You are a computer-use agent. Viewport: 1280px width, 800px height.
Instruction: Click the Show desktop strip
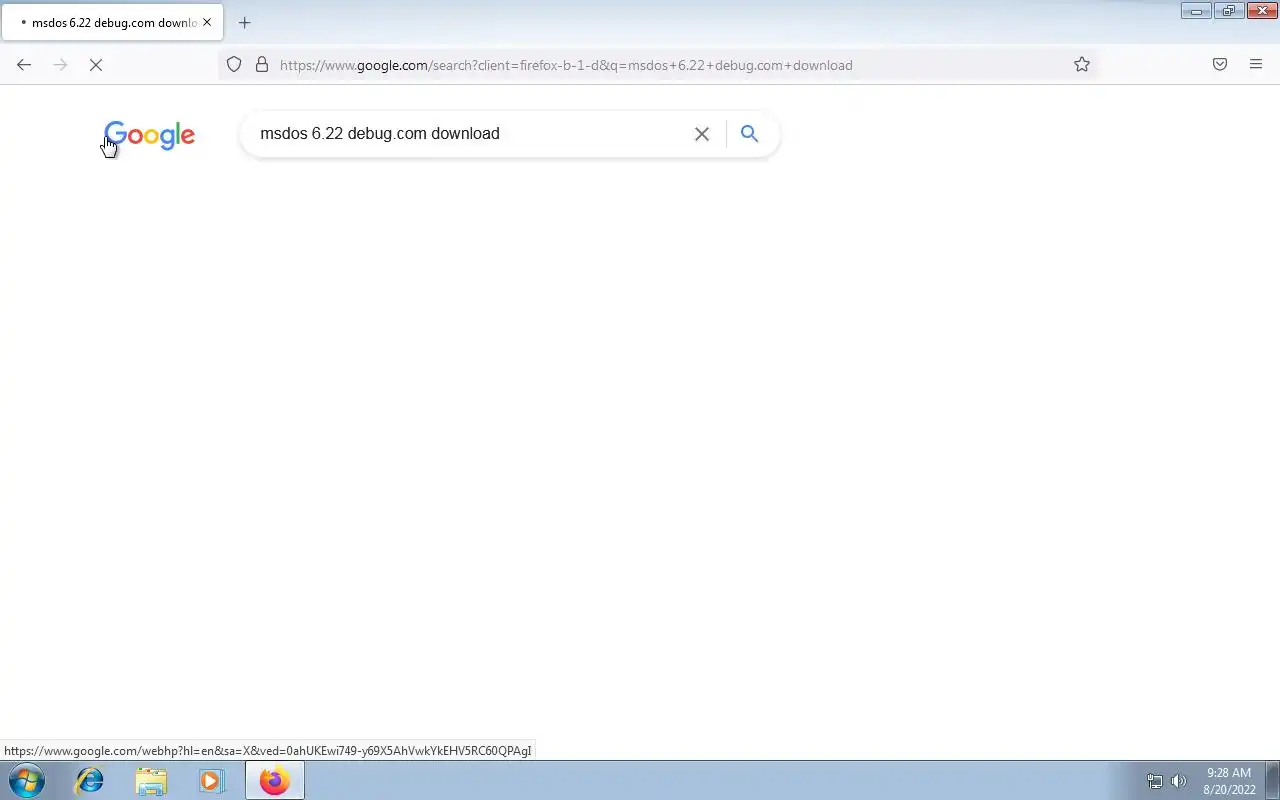coord(1272,781)
